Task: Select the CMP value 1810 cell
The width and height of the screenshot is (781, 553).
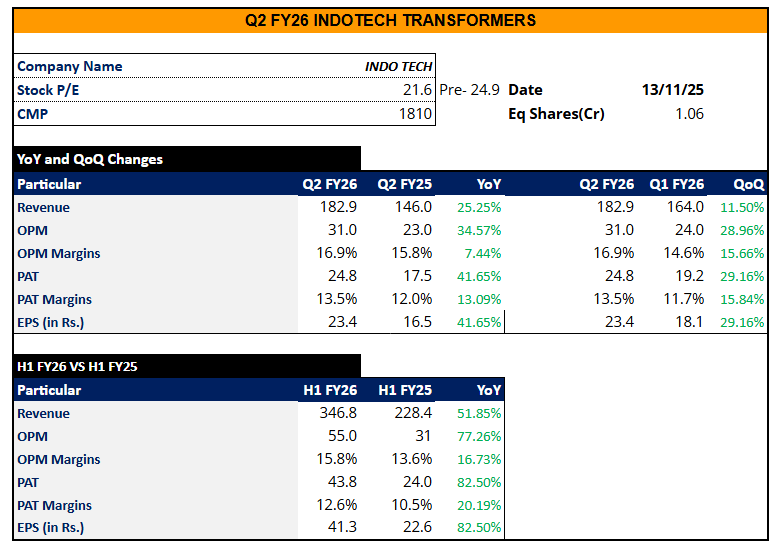Action: click(414, 114)
